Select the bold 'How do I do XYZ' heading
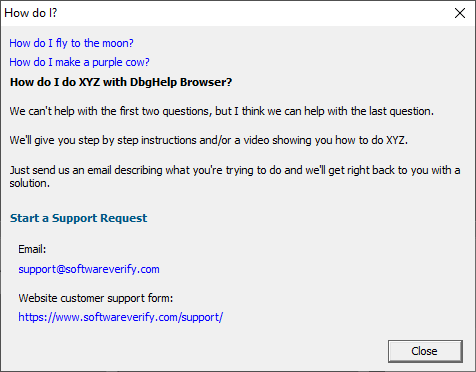This screenshot has height=372, width=476. click(121, 82)
